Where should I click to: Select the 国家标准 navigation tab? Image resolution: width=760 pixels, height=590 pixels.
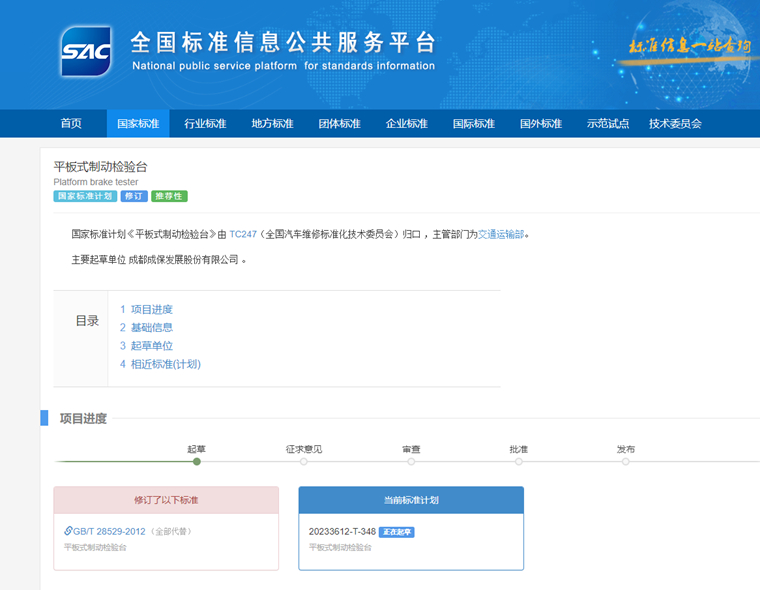pyautogui.click(x=138, y=124)
